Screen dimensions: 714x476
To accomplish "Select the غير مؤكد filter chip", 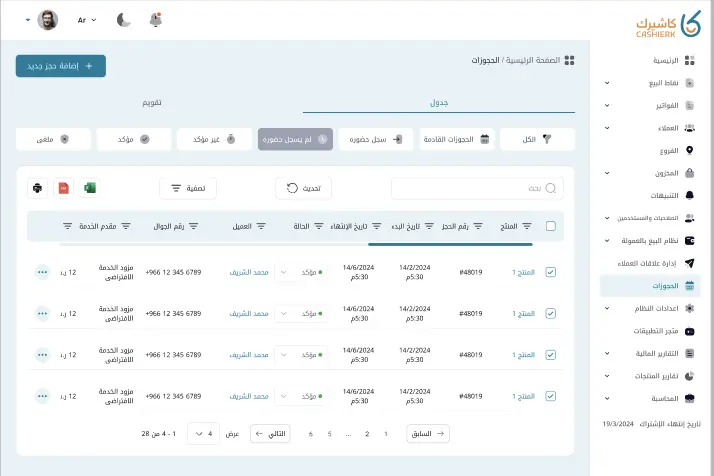I will click(214, 139).
